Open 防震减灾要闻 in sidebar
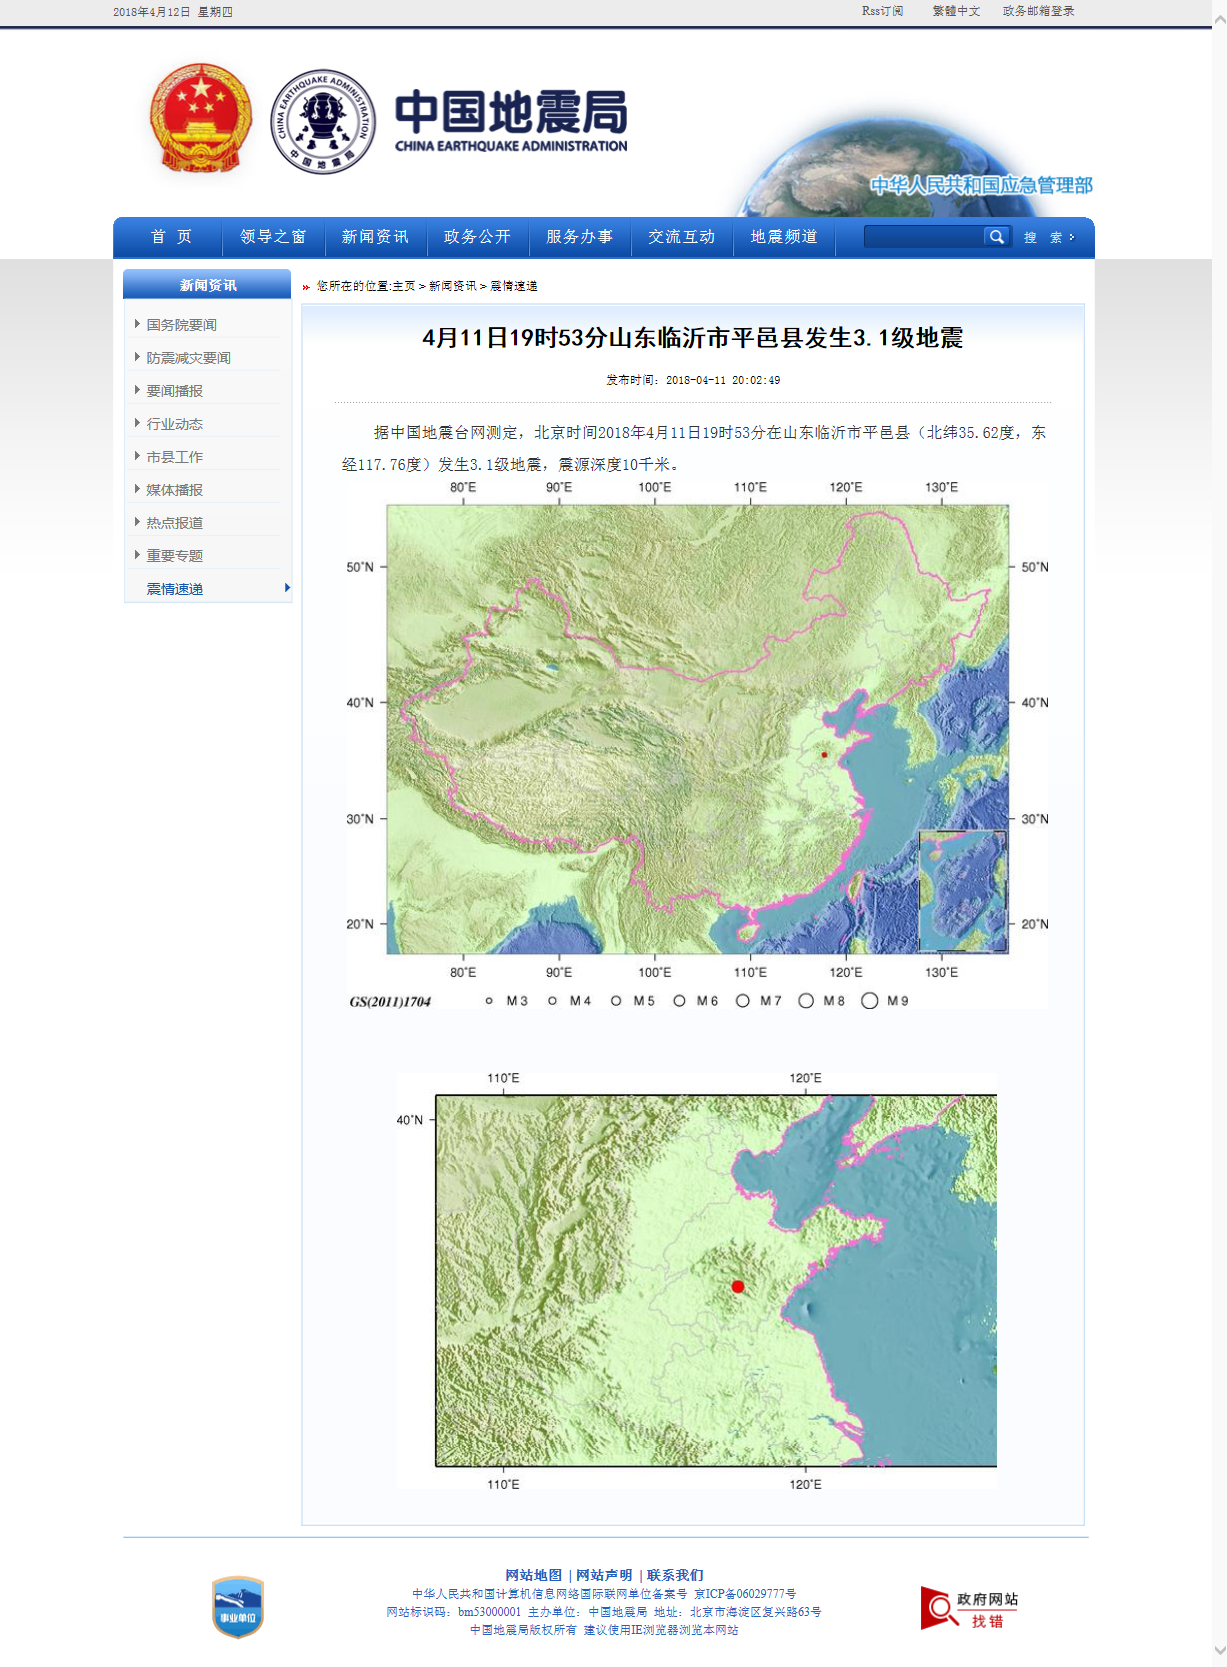 pyautogui.click(x=188, y=358)
